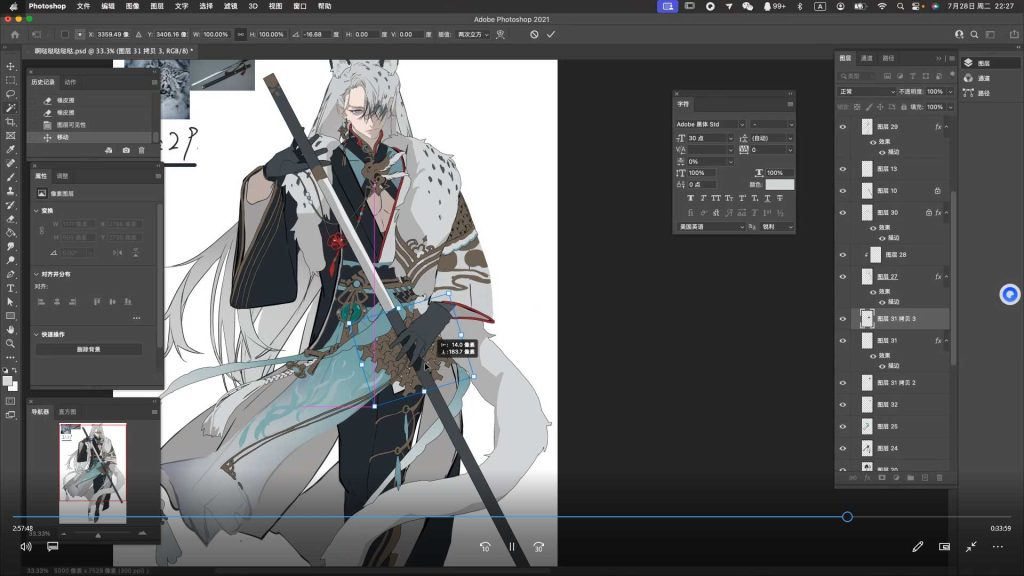Screen dimensions: 1024x576
Task: Open the 通道 collapsed panel button
Action: (x=991, y=78)
